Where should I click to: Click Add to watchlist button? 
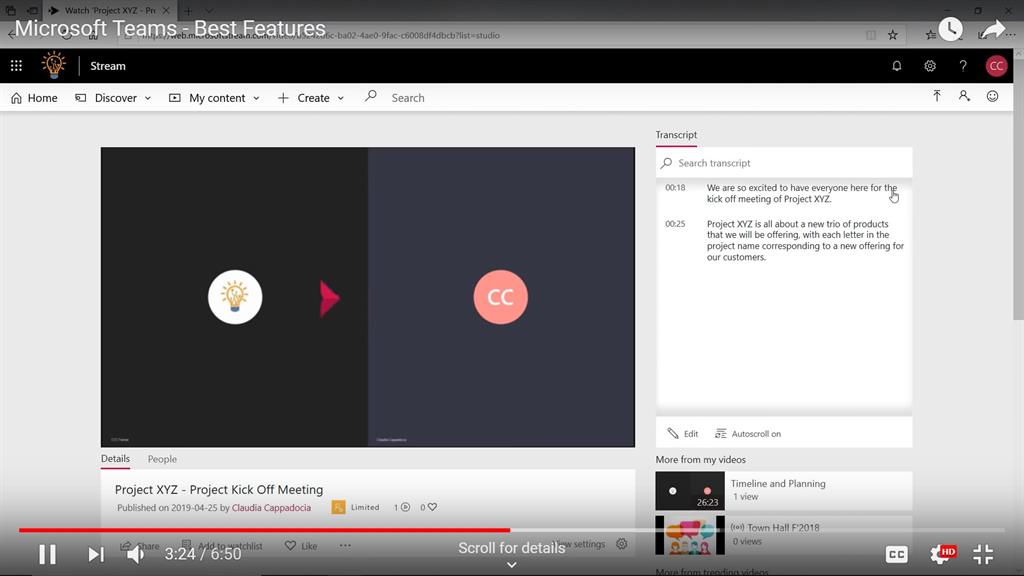click(x=222, y=545)
